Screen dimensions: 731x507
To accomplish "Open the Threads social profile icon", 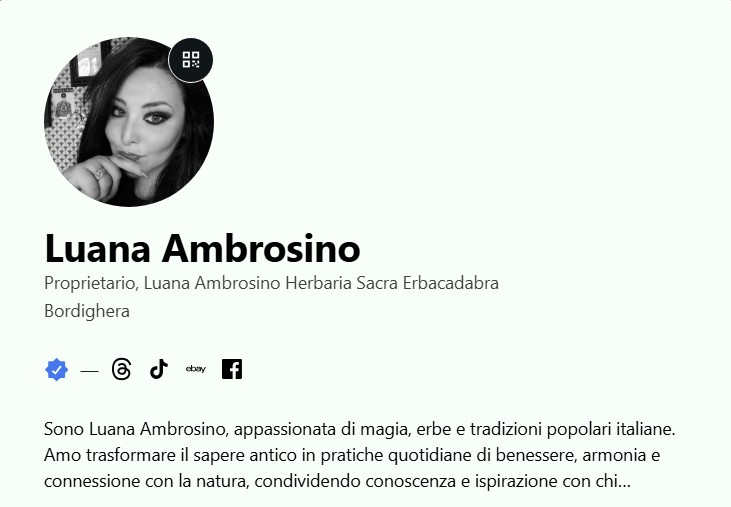I will 122,369.
